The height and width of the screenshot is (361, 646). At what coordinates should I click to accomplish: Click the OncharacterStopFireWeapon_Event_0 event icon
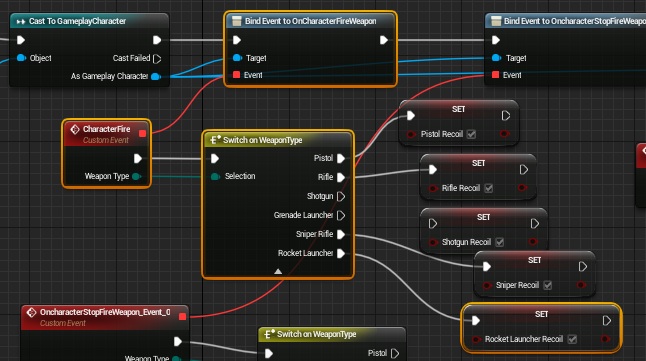pyautogui.click(x=31, y=312)
